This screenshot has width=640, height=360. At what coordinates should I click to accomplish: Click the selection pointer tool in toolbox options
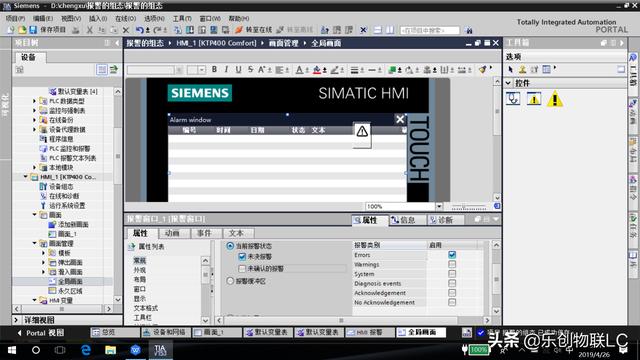coord(510,70)
